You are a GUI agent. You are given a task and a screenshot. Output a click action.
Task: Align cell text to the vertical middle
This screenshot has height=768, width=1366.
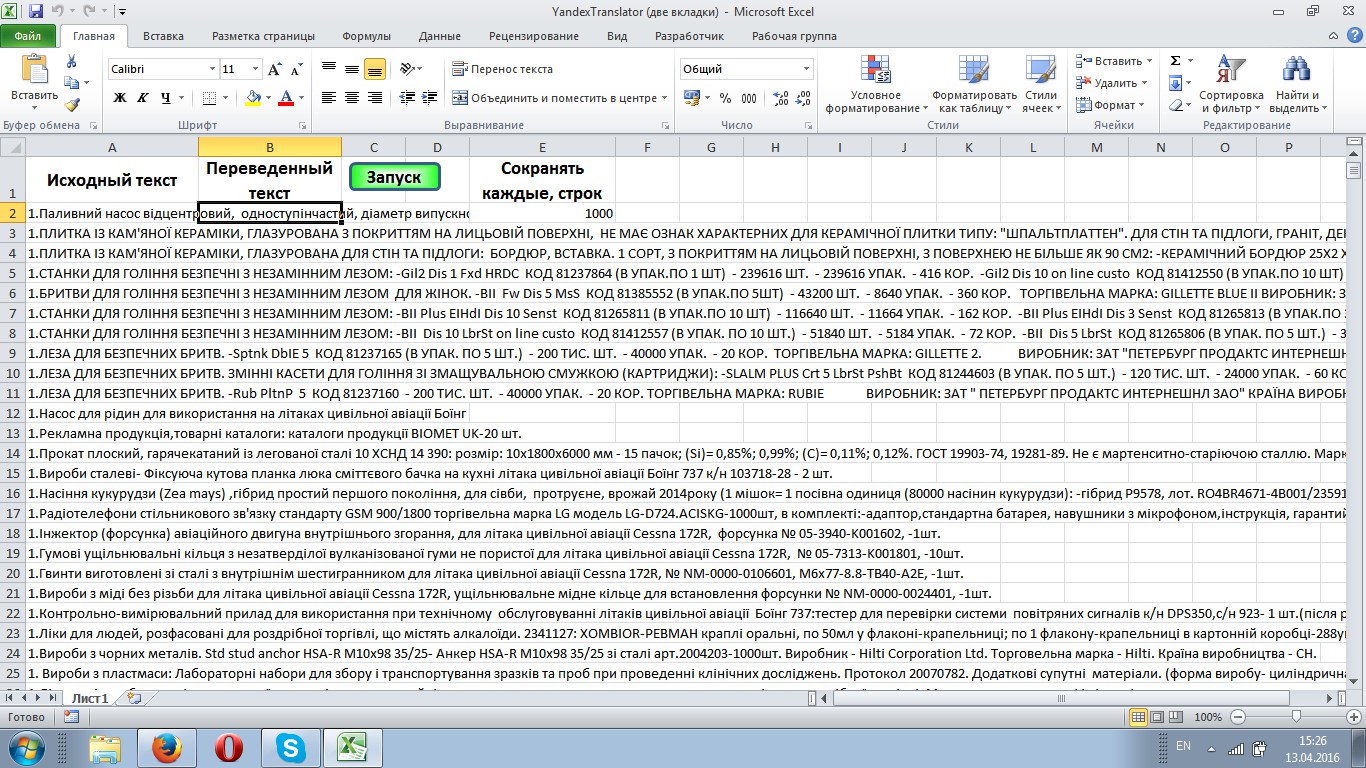[x=352, y=69]
